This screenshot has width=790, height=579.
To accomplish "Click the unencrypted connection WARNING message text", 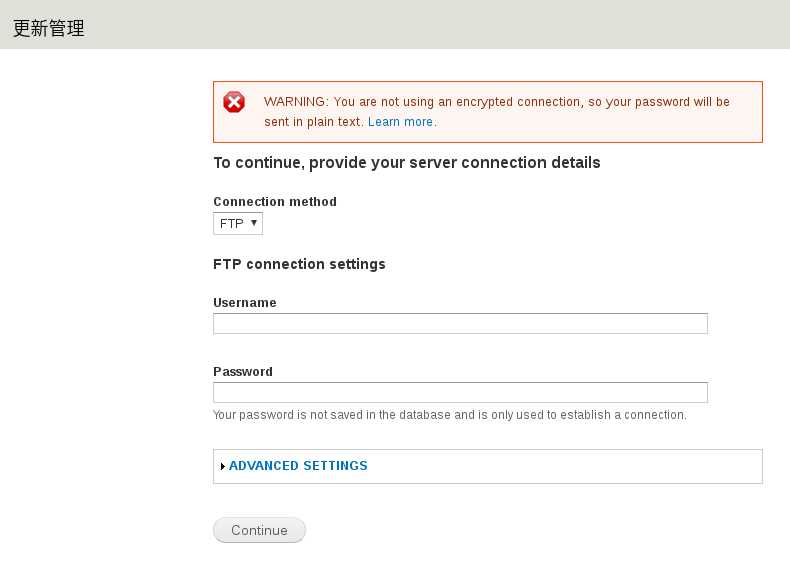I will point(496,112).
